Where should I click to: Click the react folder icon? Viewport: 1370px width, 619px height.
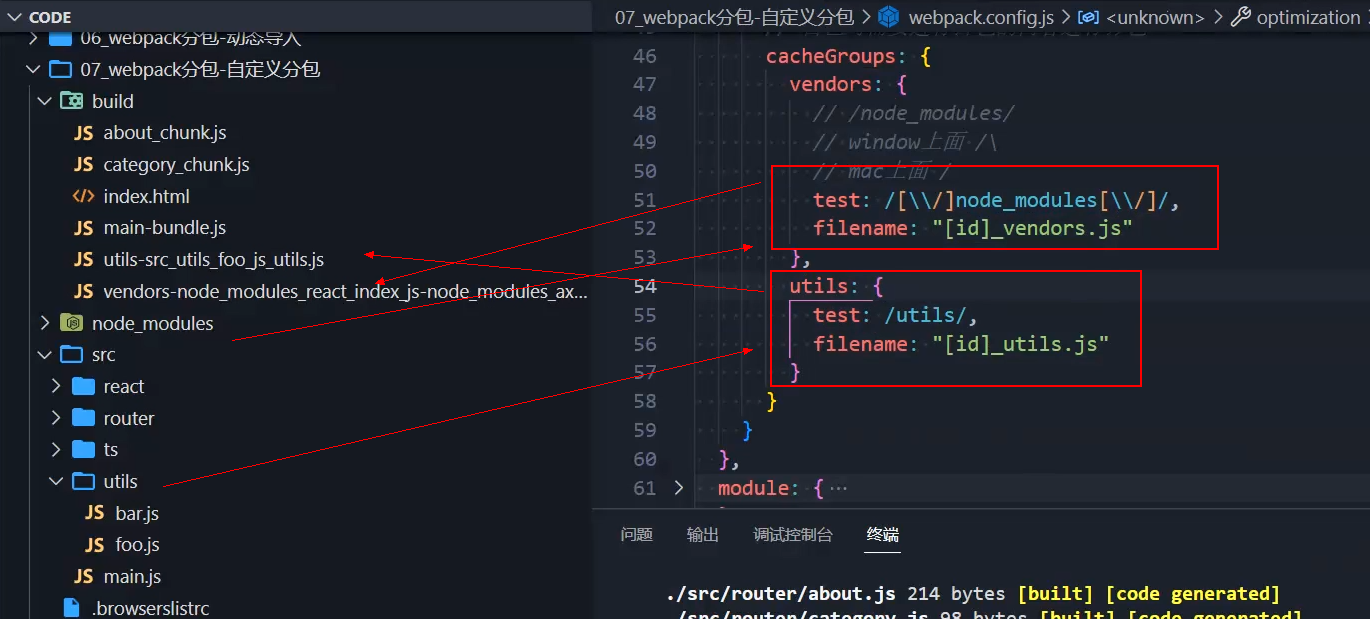(x=84, y=386)
